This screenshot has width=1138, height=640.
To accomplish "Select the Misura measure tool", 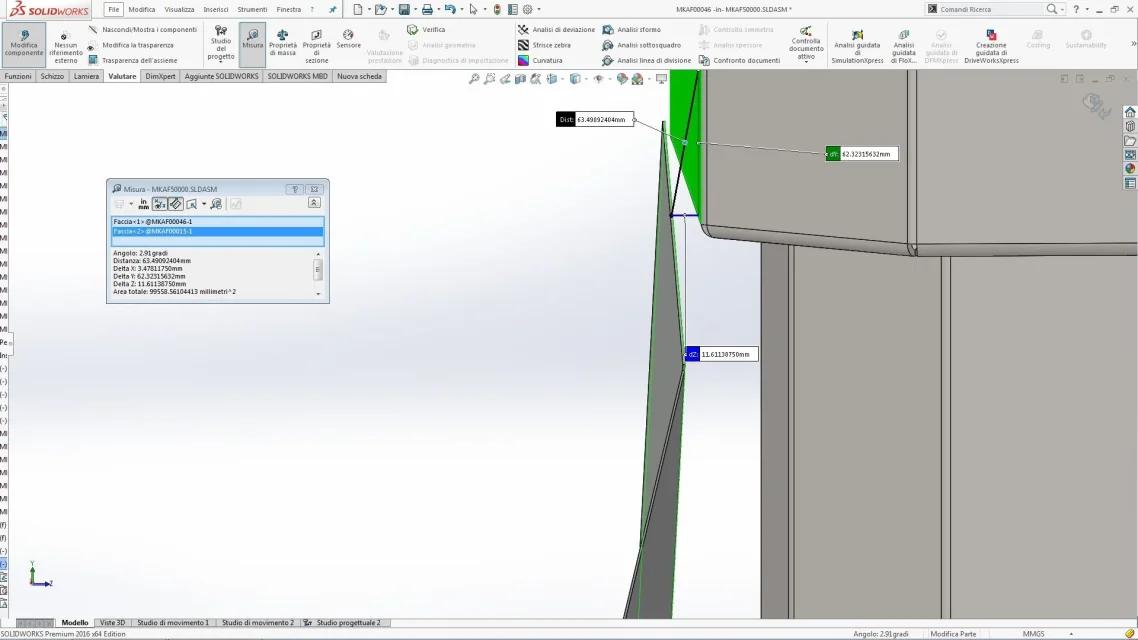I will tap(253, 44).
